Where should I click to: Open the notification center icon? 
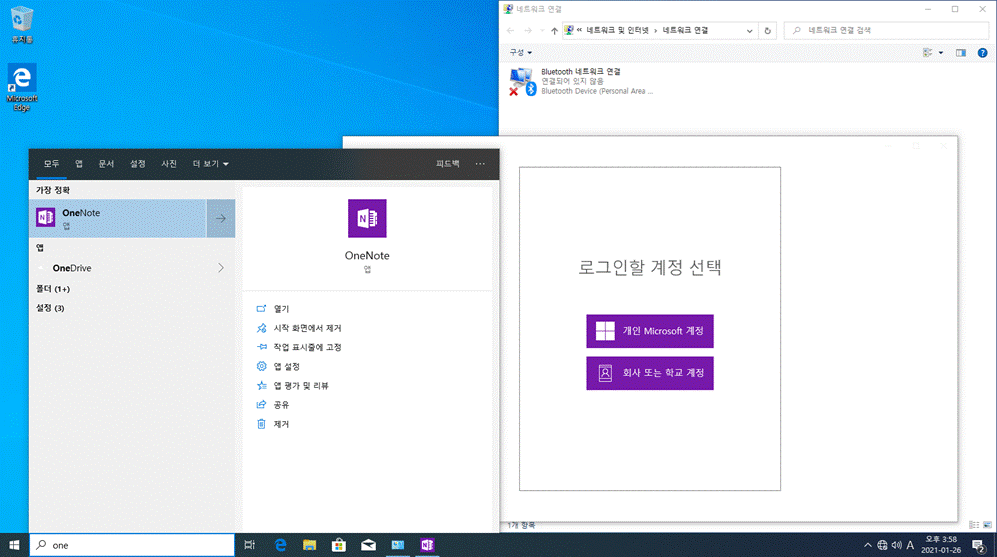(979, 545)
